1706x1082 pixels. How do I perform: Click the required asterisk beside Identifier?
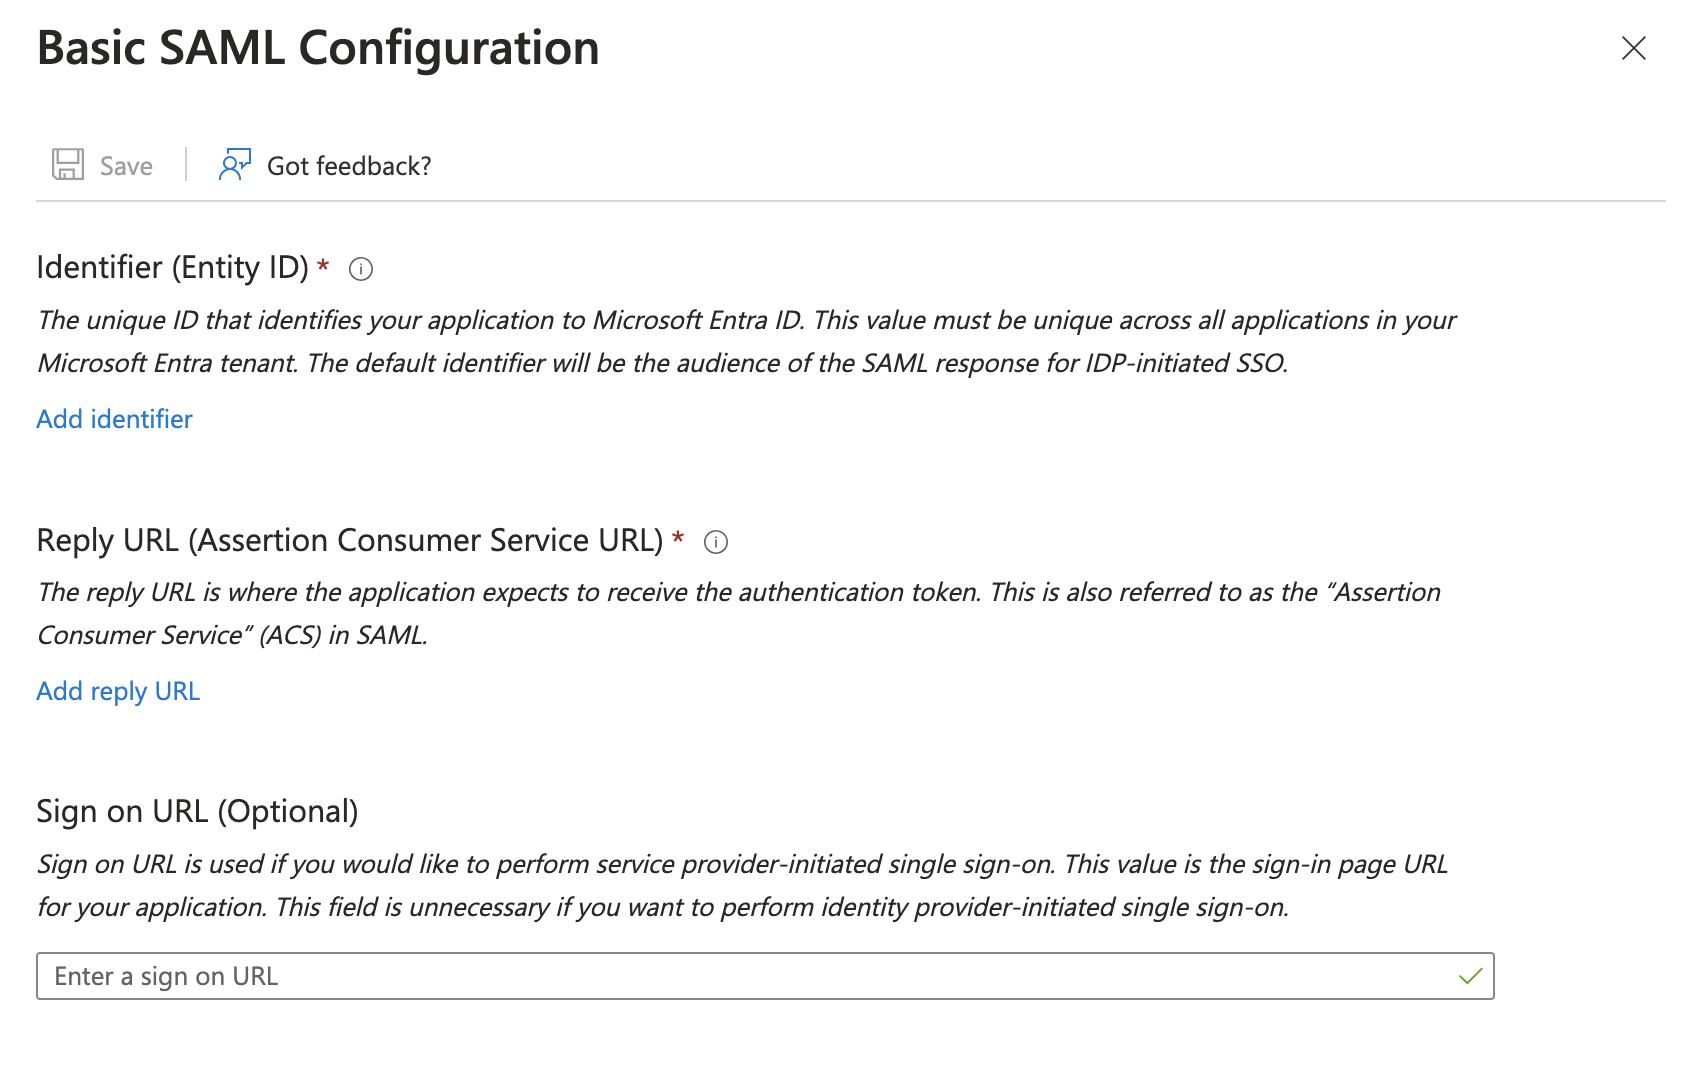point(322,265)
